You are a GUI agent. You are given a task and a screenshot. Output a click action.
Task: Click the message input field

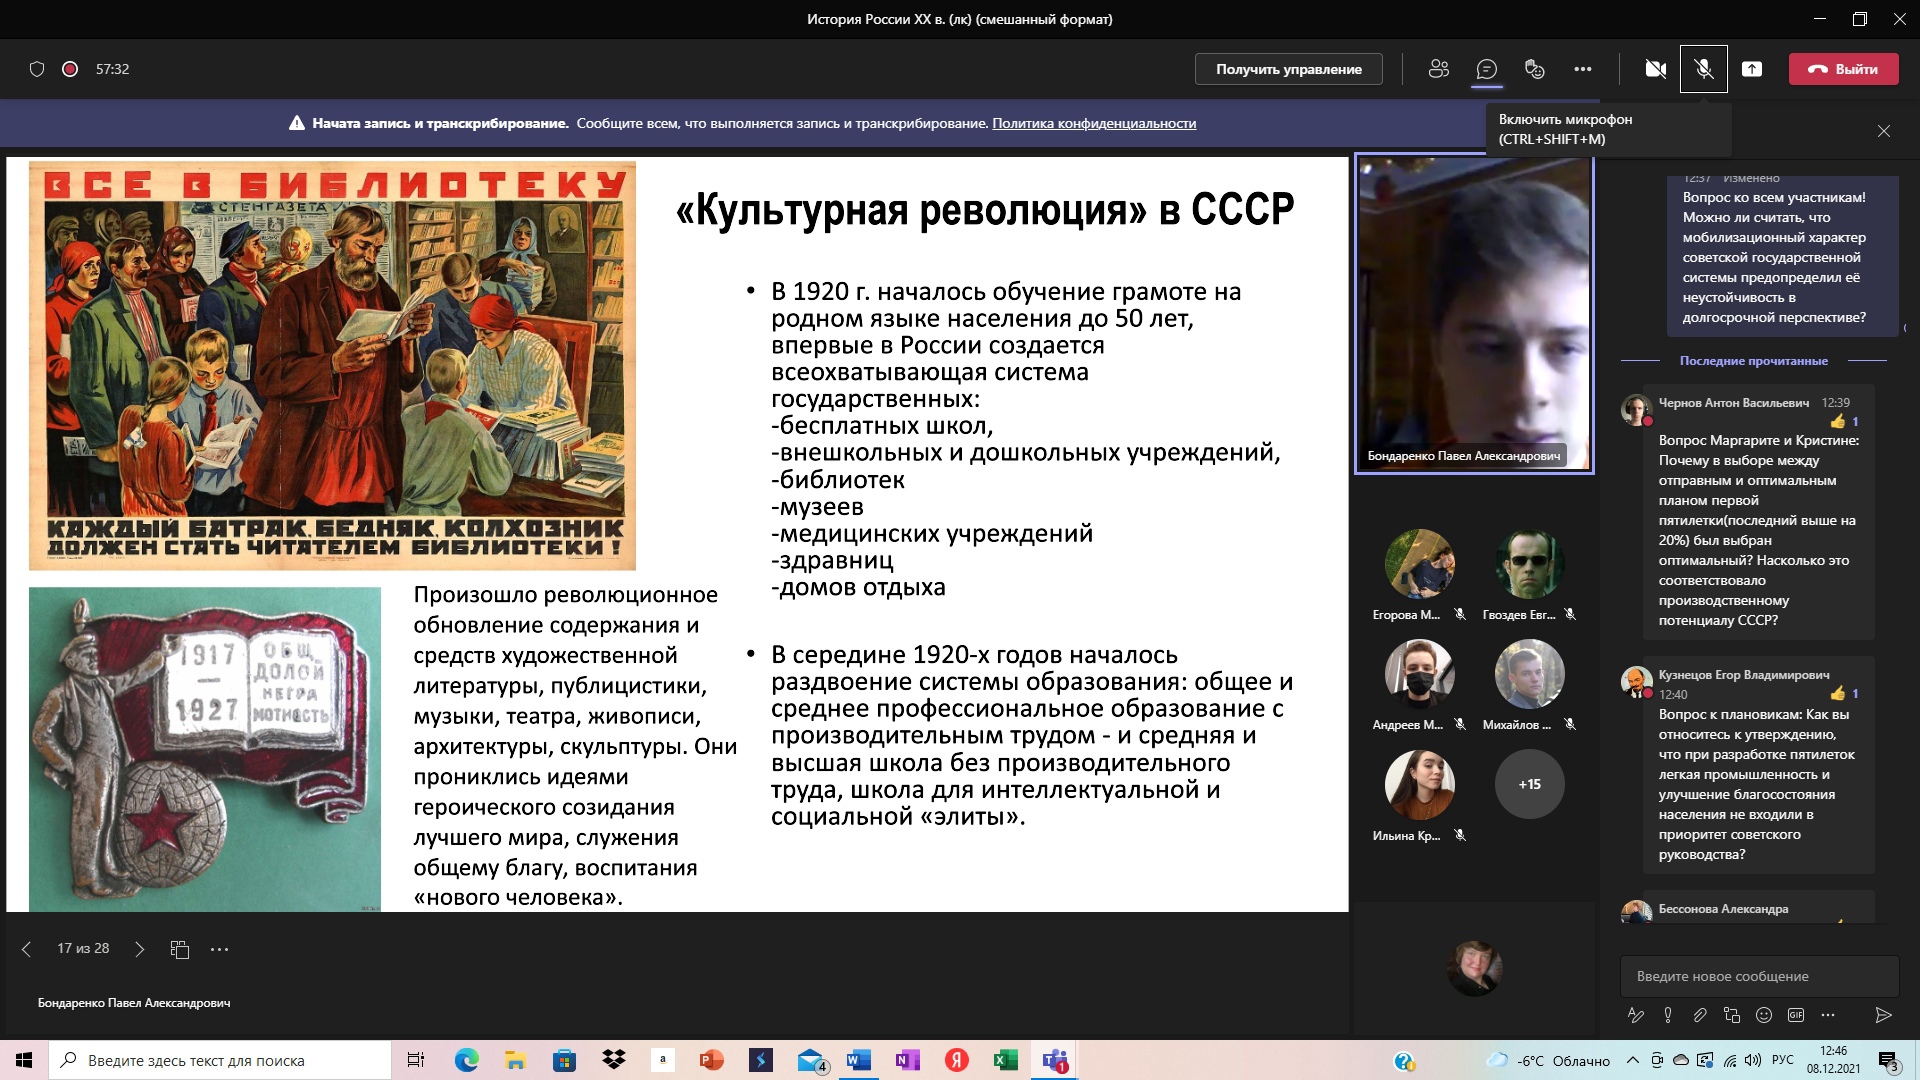click(1758, 976)
